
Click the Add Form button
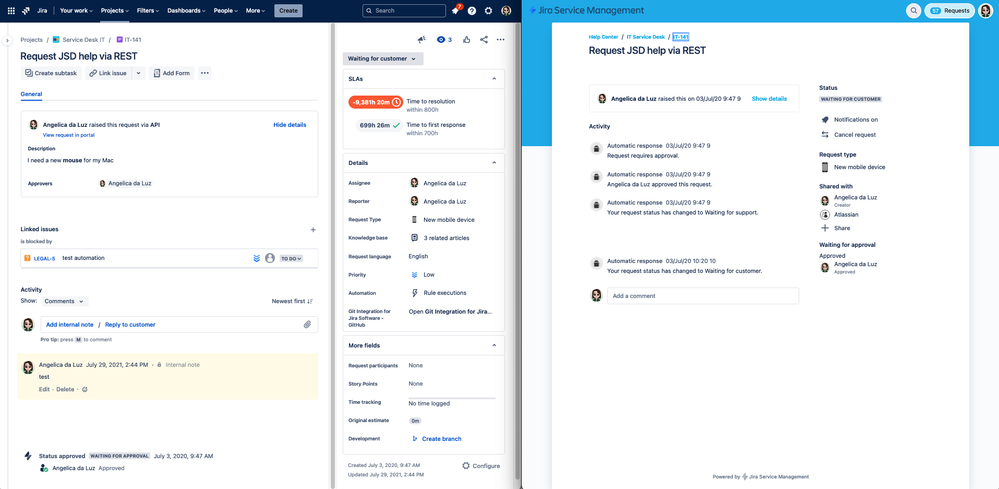(172, 73)
